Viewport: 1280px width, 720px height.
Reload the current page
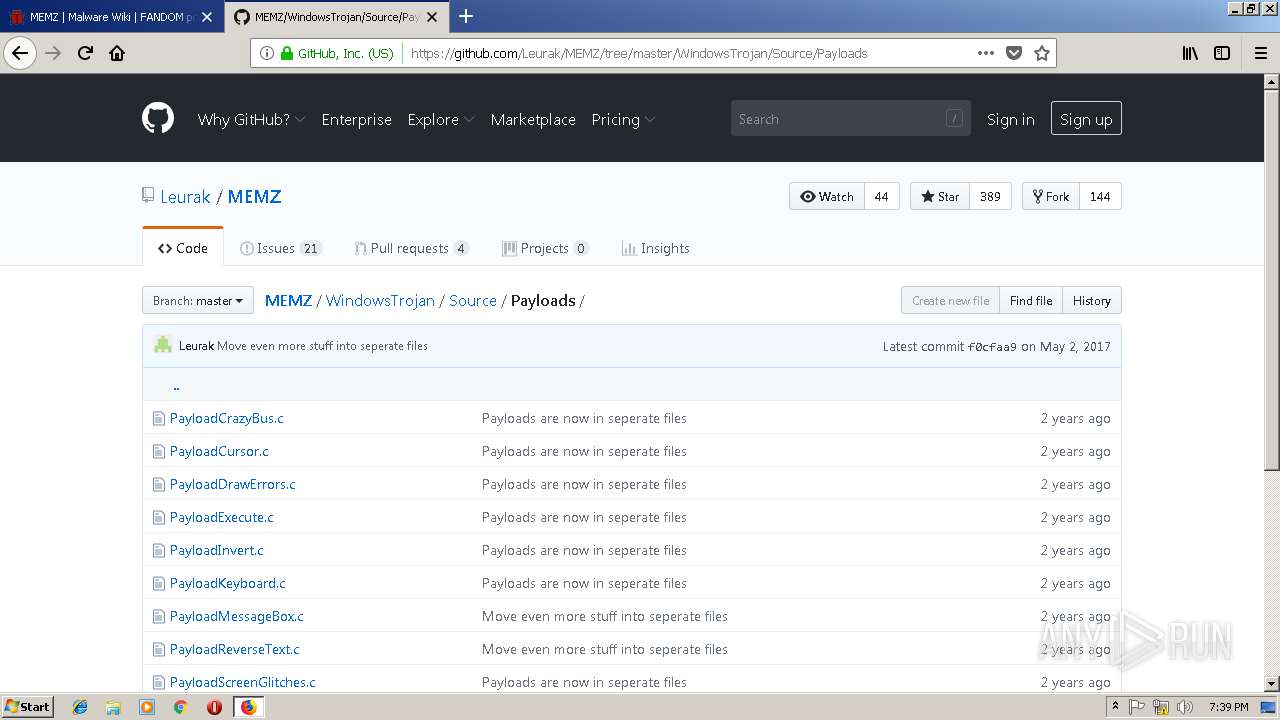(x=85, y=53)
